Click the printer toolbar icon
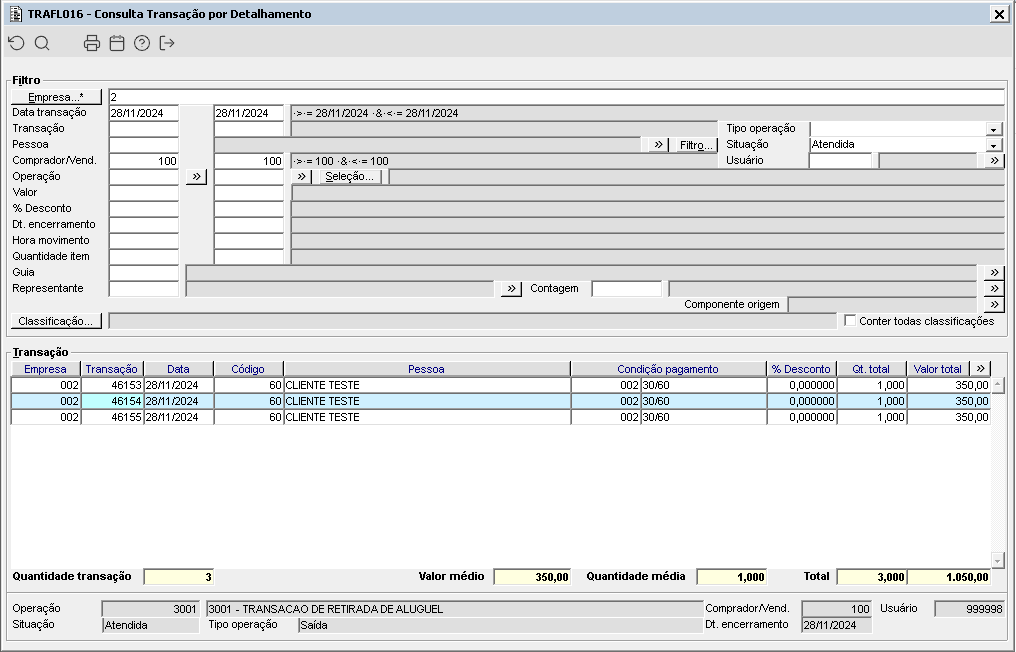 click(92, 43)
